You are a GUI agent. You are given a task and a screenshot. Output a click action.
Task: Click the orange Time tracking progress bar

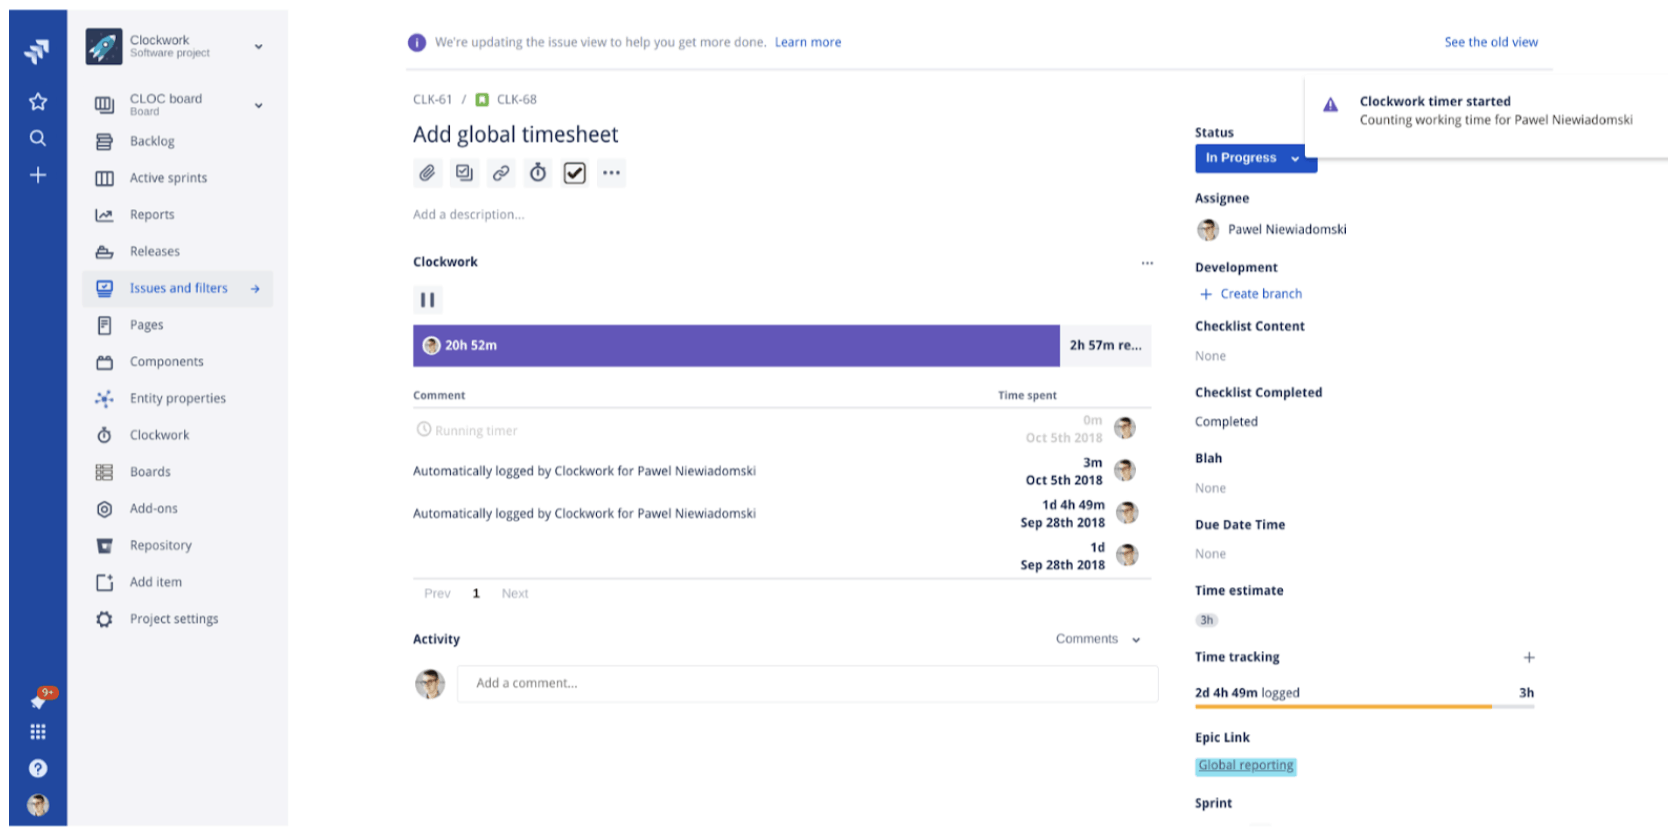(1343, 707)
